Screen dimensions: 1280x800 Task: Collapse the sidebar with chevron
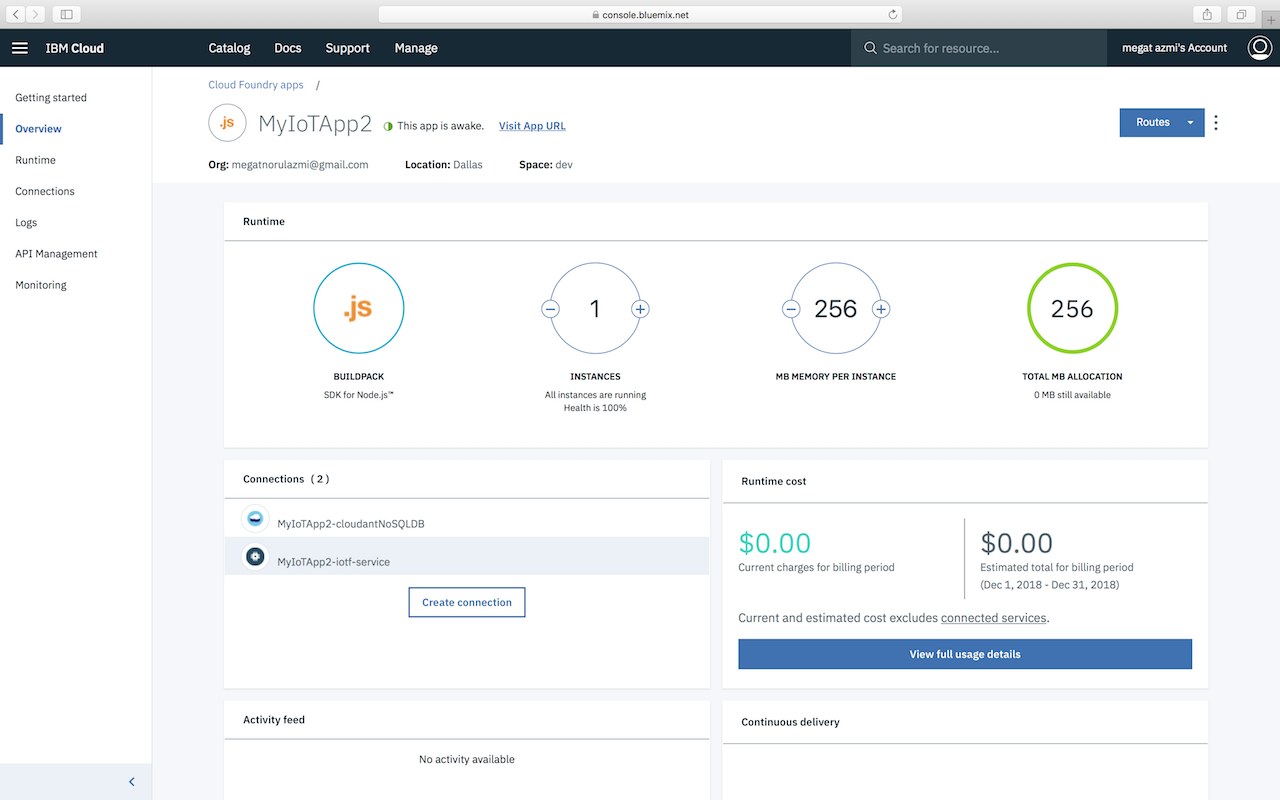132,782
